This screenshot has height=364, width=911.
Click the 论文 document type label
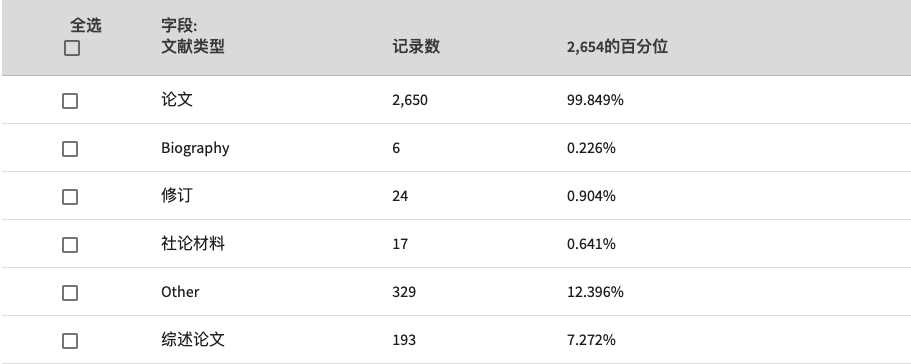coord(177,100)
